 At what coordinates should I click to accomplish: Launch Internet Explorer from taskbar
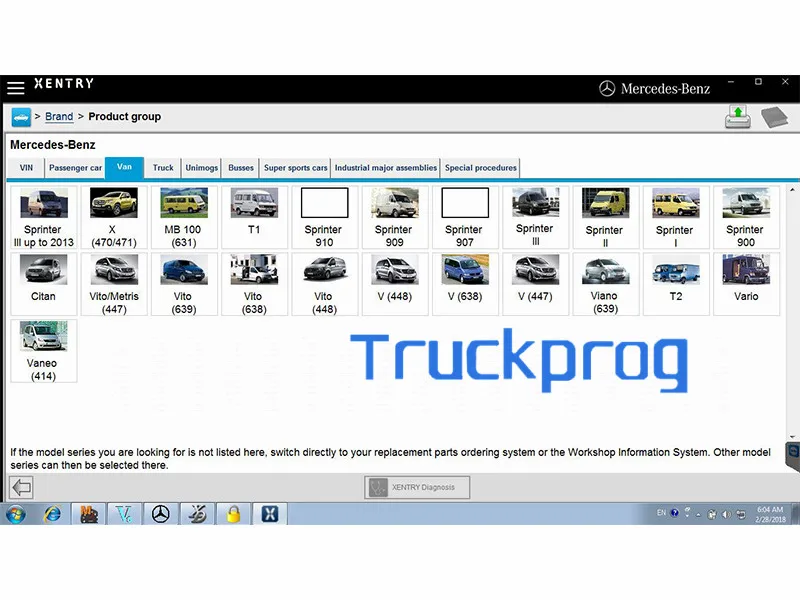(x=52, y=514)
